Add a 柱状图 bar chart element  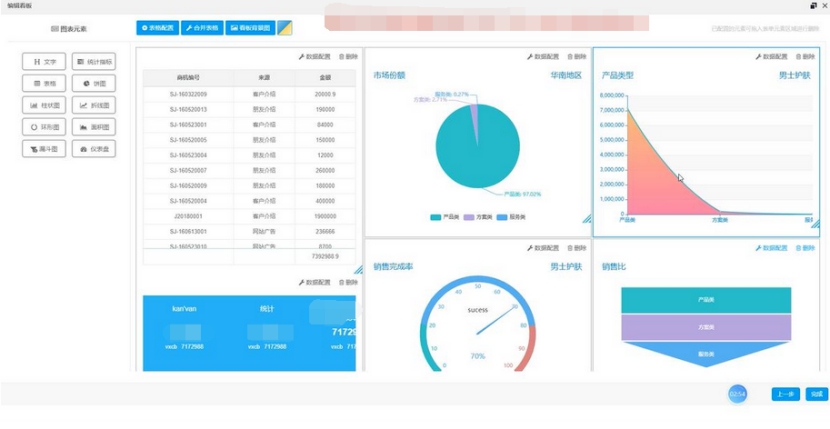pyautogui.click(x=44, y=105)
